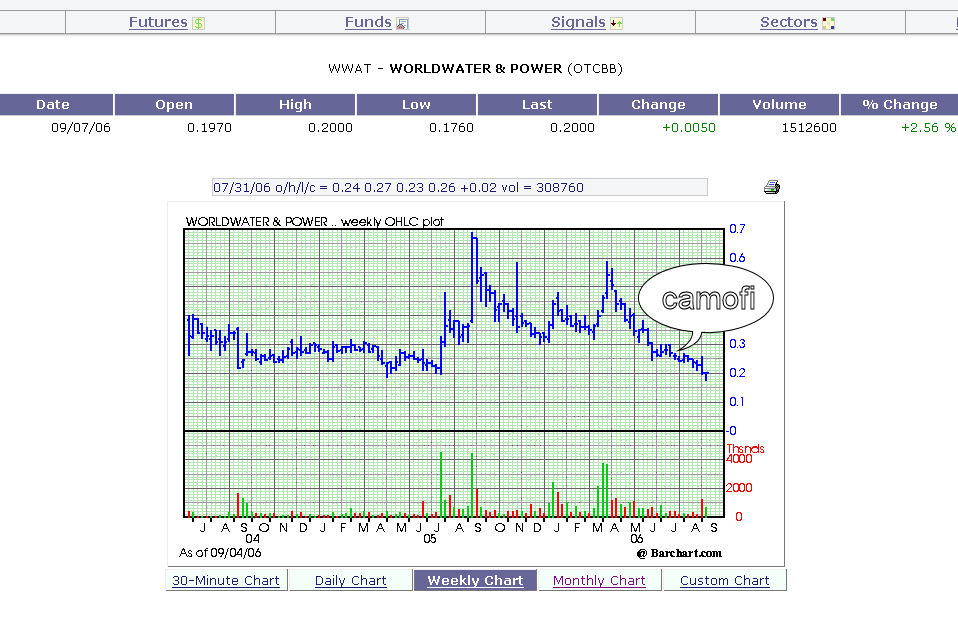Click the Barchart.com watermark on the chart

coord(679,553)
